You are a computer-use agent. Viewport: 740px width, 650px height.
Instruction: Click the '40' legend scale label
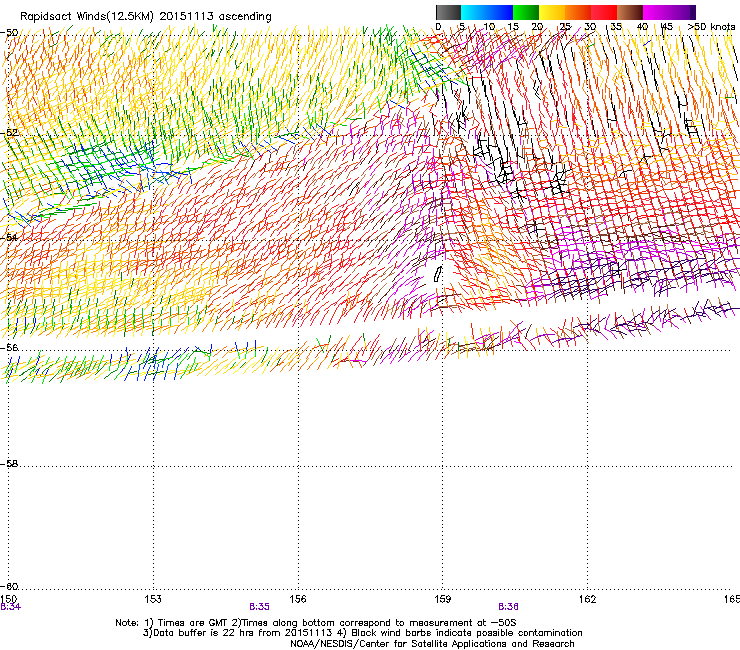[642, 27]
